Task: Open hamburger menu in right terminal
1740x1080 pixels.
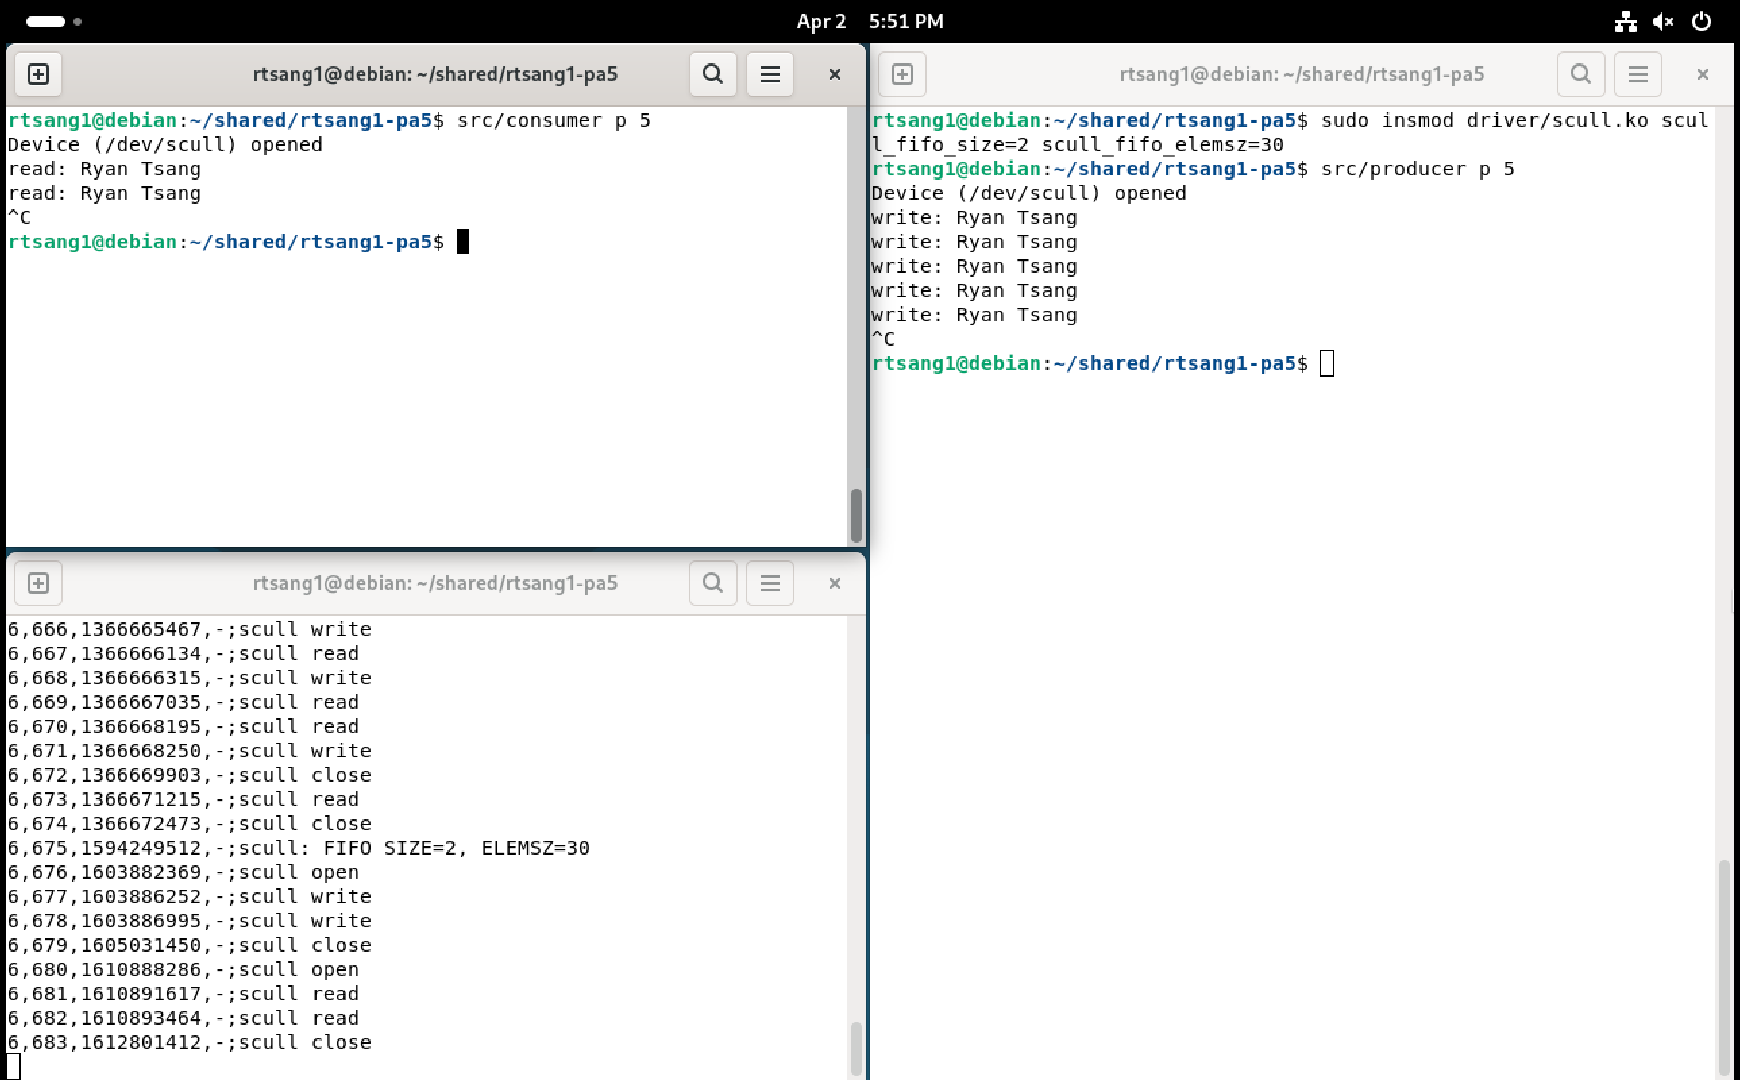Action: [x=1638, y=74]
